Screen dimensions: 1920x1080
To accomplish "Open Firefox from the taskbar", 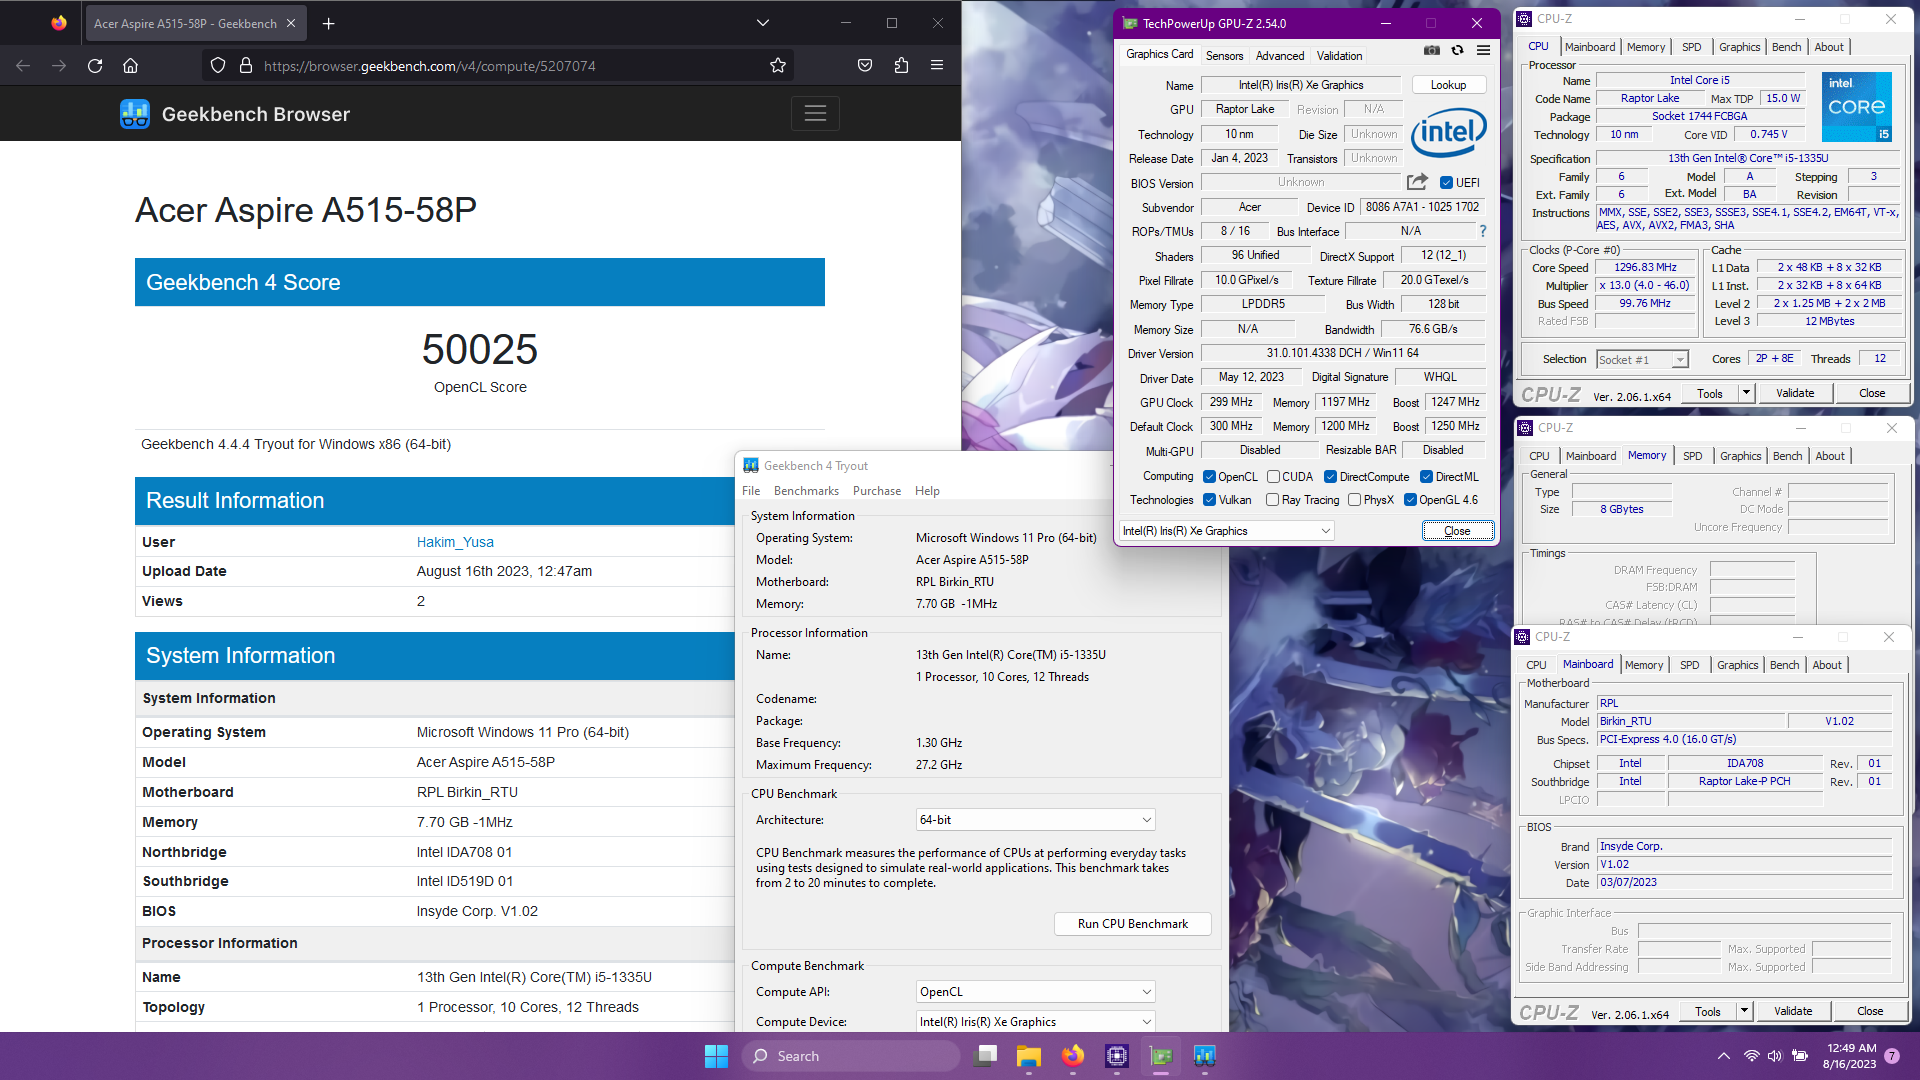I will pos(1073,1056).
